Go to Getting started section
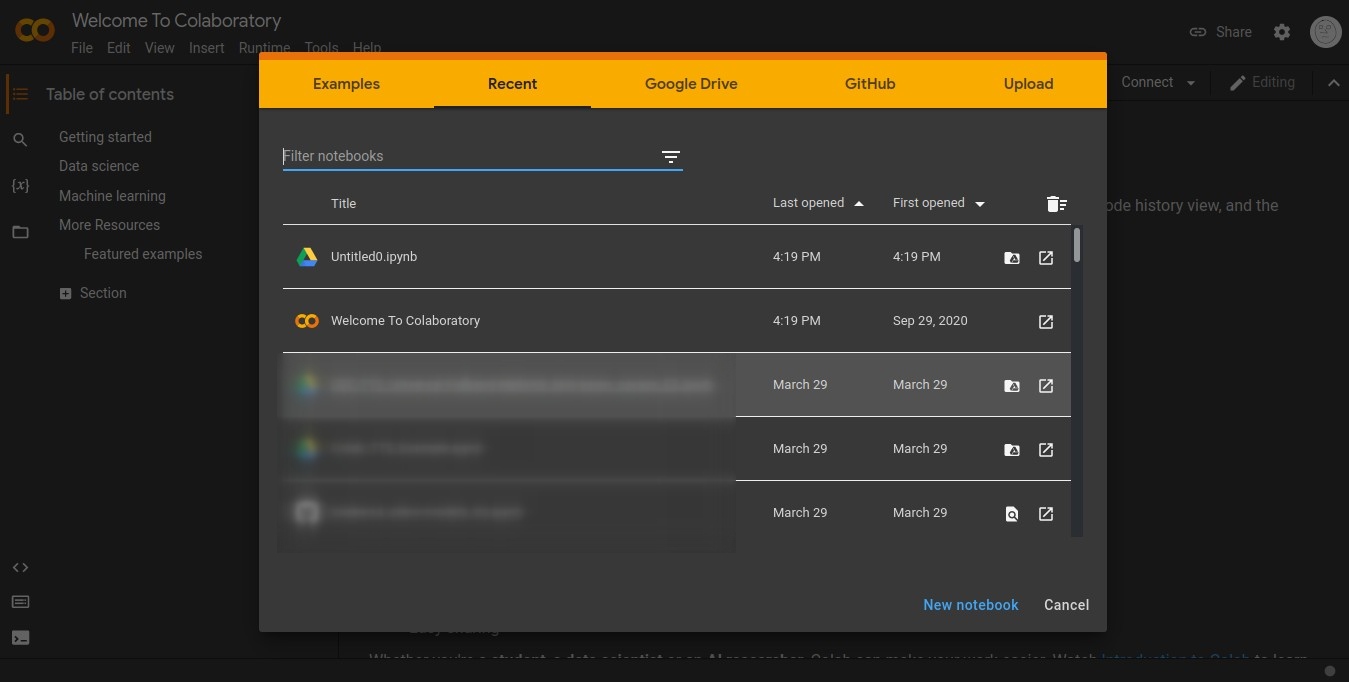1349x682 pixels. click(105, 137)
